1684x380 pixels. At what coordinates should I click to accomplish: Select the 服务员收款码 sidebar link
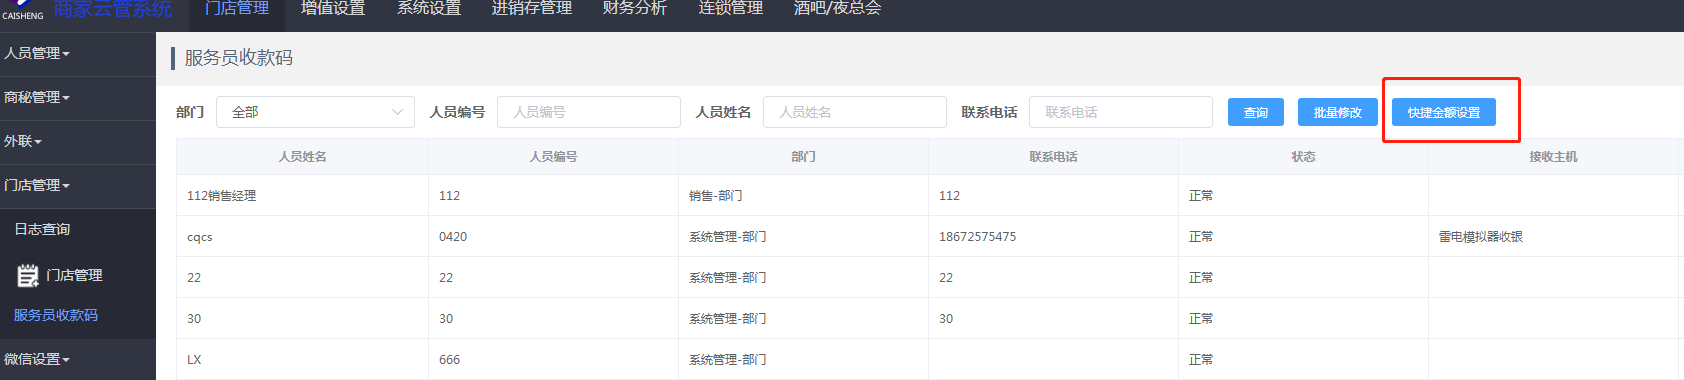point(56,315)
